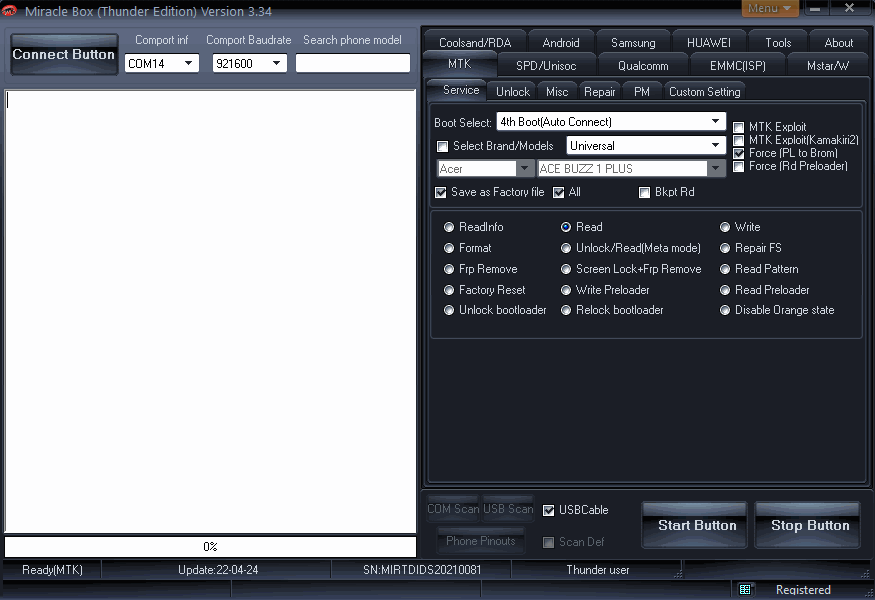
Task: Select the ReadInfo radio option
Action: [449, 227]
